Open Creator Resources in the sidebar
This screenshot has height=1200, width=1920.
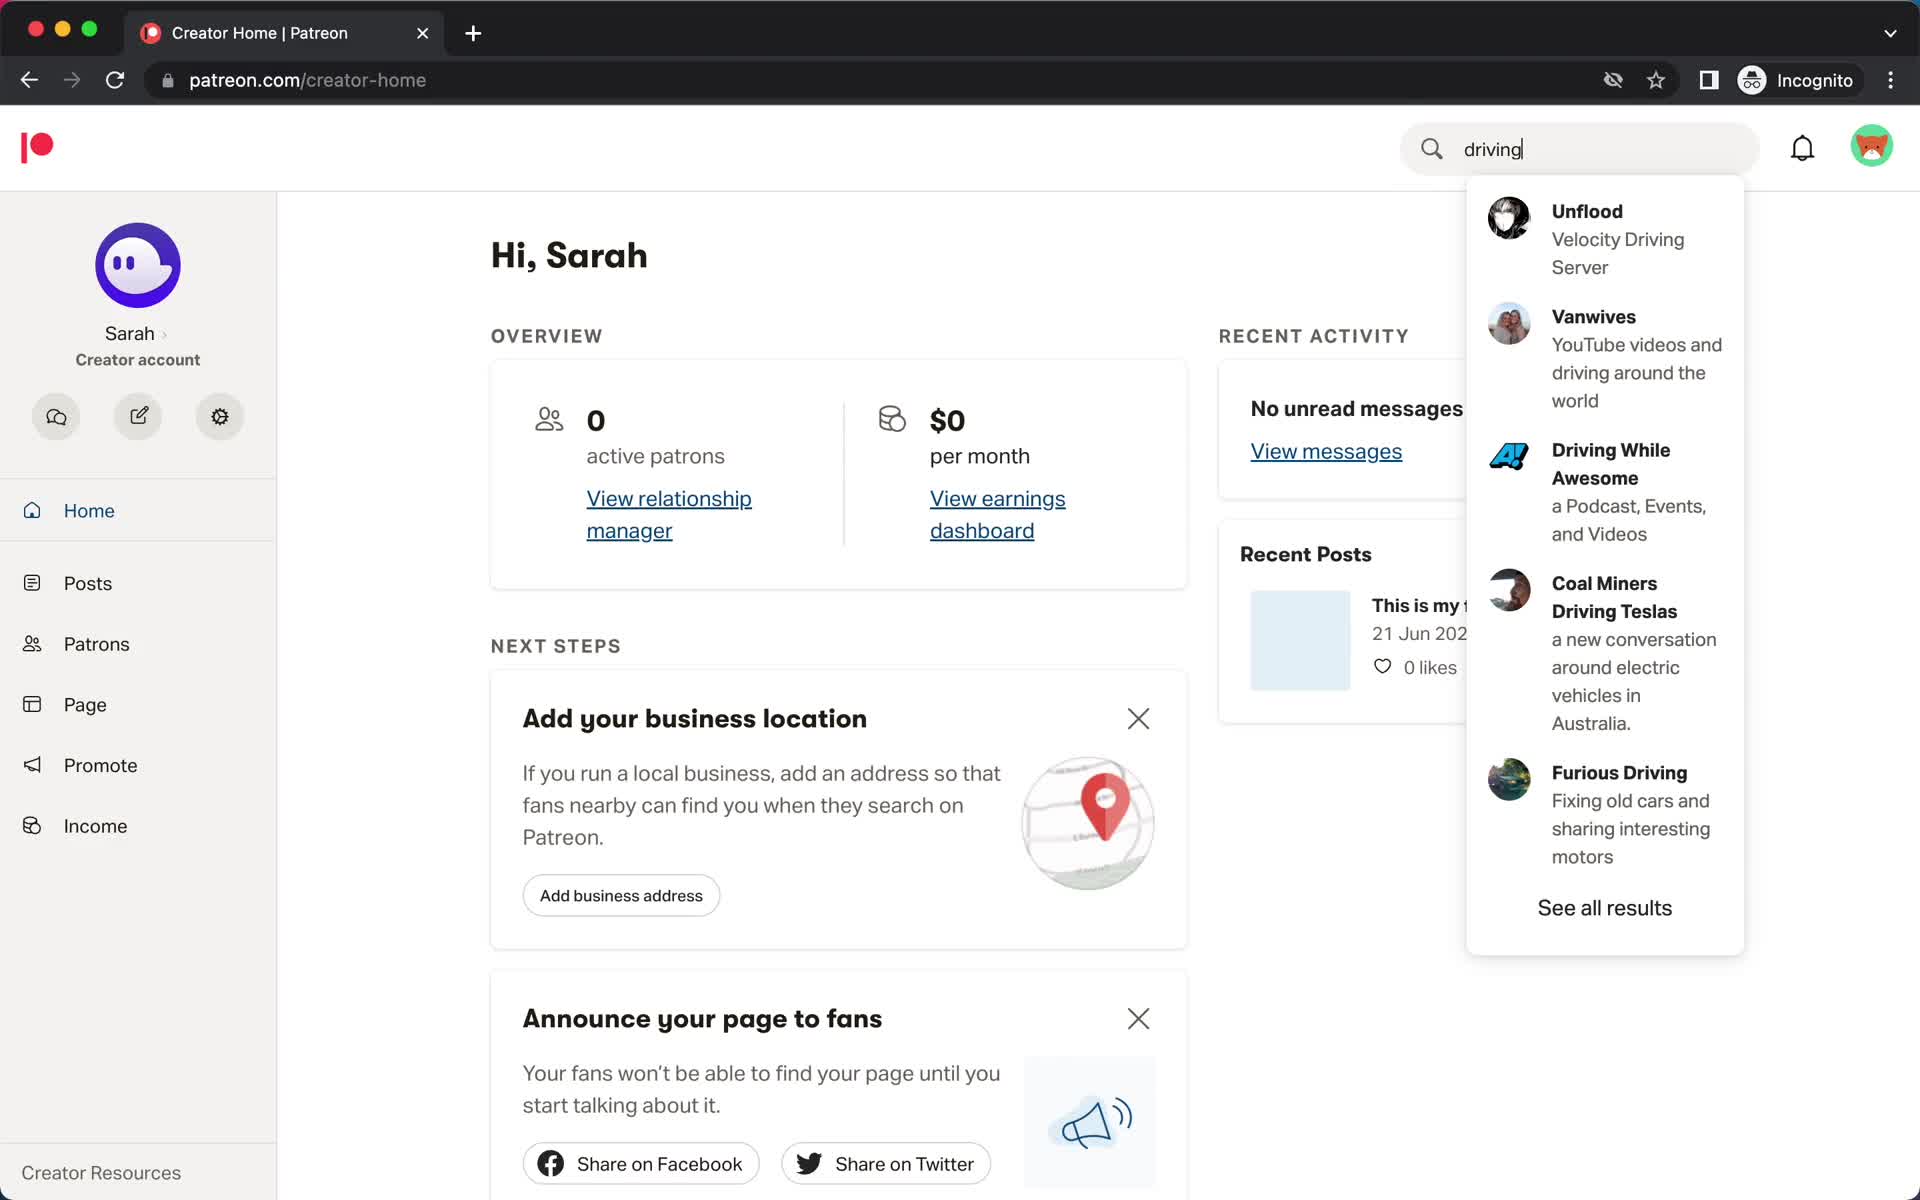coord(101,1173)
